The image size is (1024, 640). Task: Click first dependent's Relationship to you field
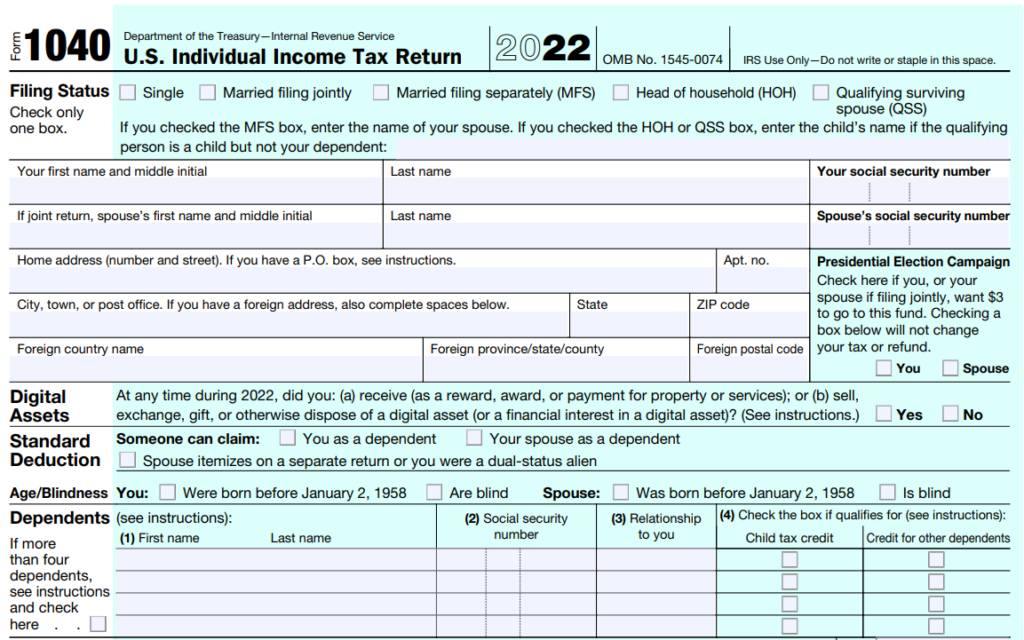click(656, 560)
